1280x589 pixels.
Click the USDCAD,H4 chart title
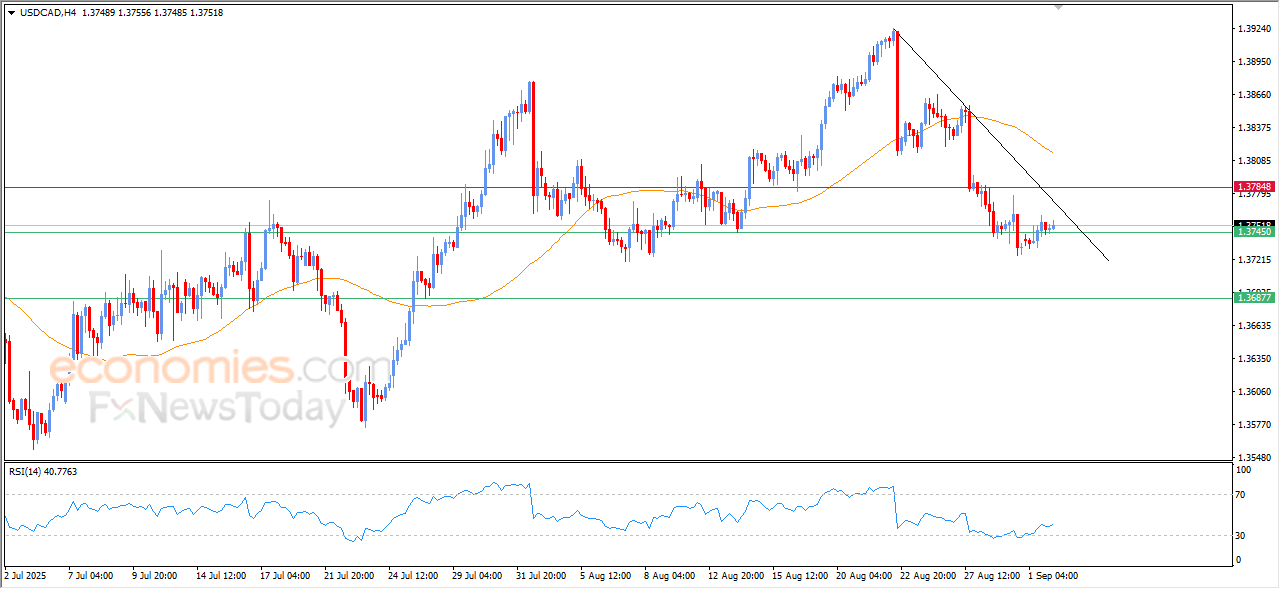(x=47, y=12)
